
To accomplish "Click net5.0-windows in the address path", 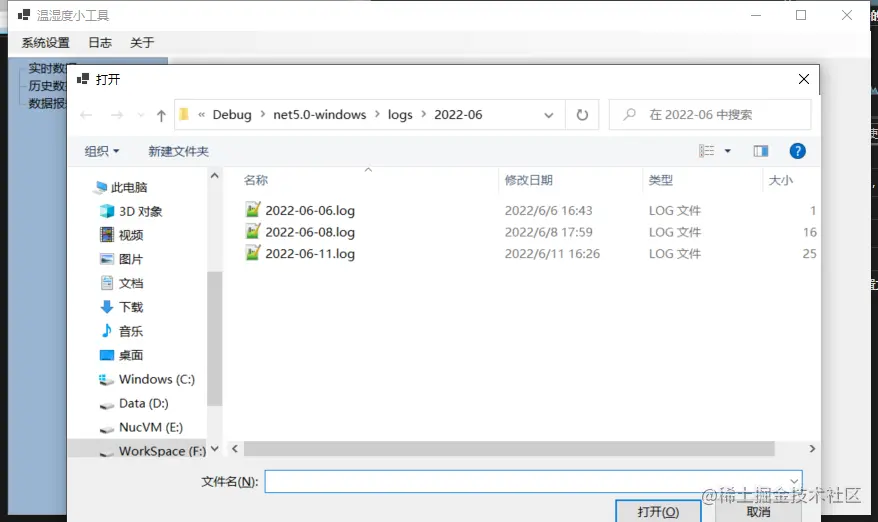I will (x=320, y=115).
